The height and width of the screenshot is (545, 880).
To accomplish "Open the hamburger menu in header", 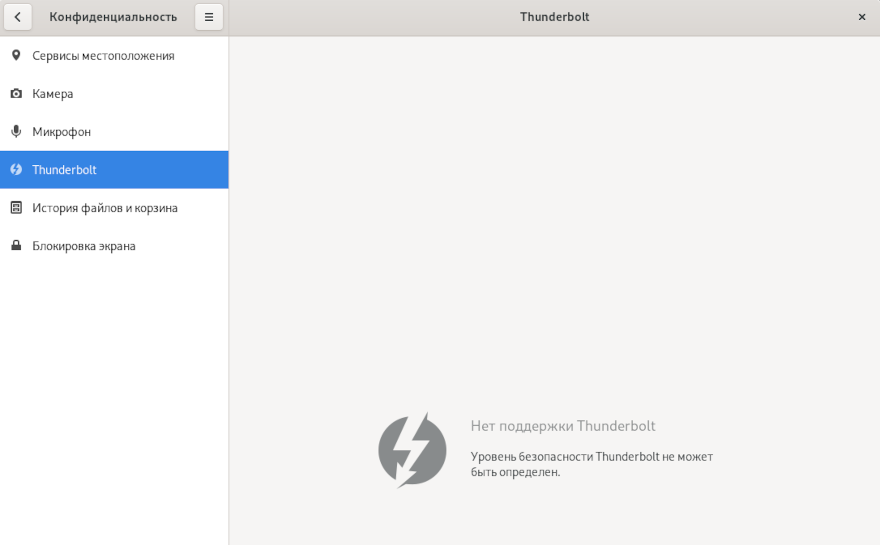I will [x=209, y=17].
